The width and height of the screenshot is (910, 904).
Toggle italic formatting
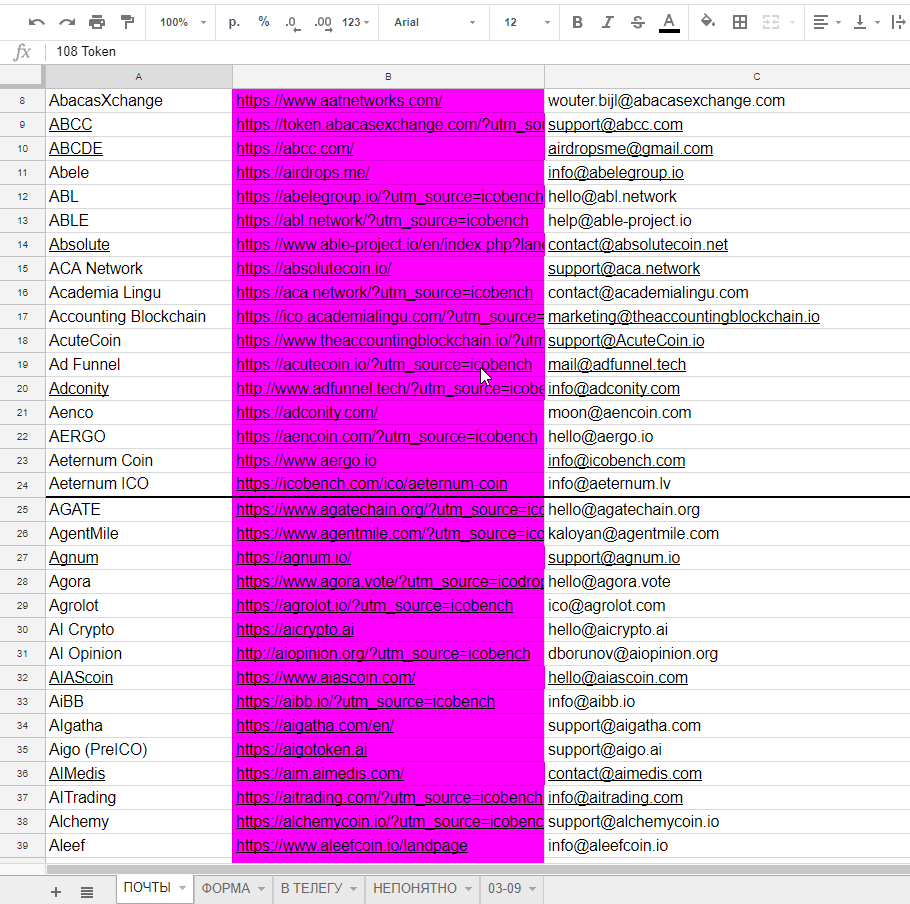point(608,22)
